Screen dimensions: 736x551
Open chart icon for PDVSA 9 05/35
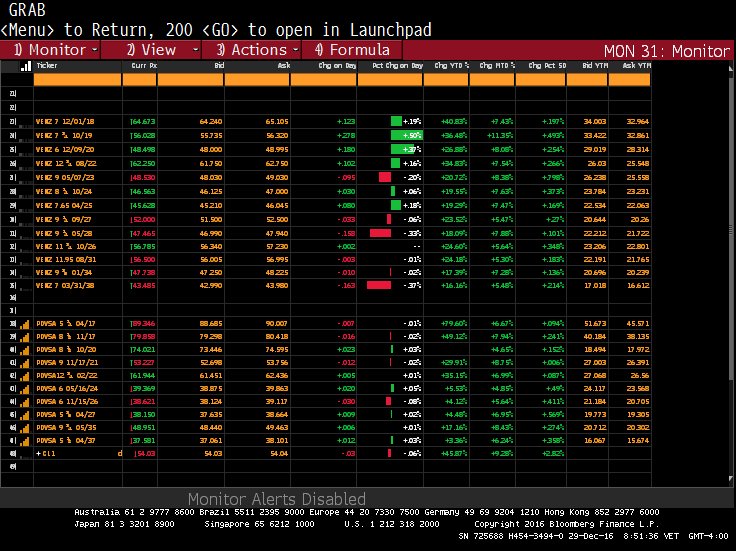[x=25, y=428]
